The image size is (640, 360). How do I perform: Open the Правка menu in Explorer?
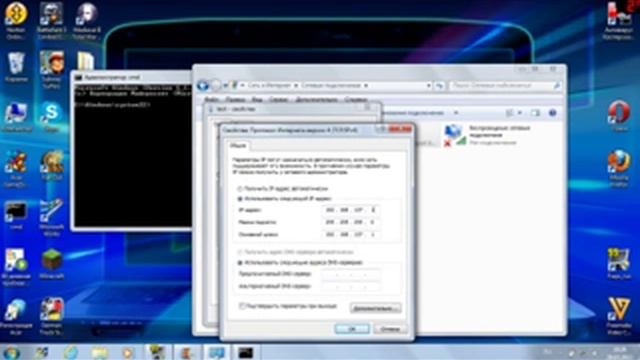pos(235,99)
